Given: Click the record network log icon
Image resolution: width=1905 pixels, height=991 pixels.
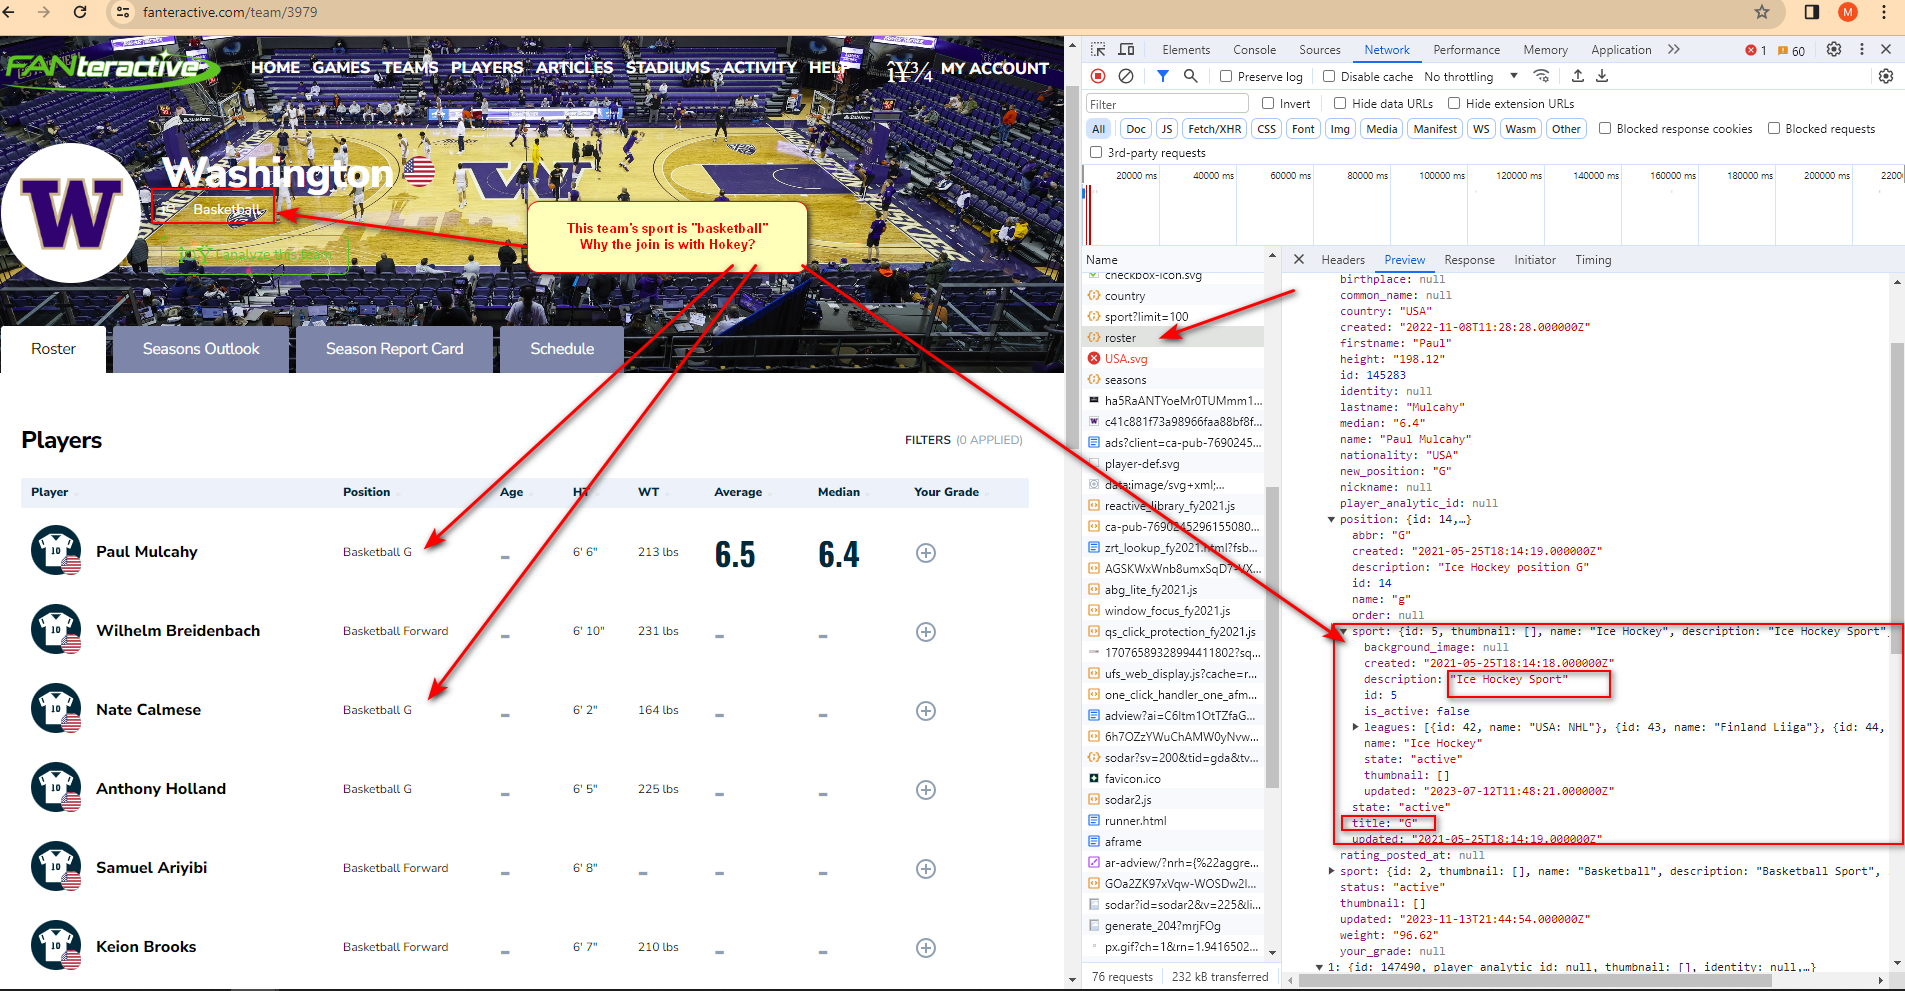Looking at the screenshot, I should coord(1098,76).
